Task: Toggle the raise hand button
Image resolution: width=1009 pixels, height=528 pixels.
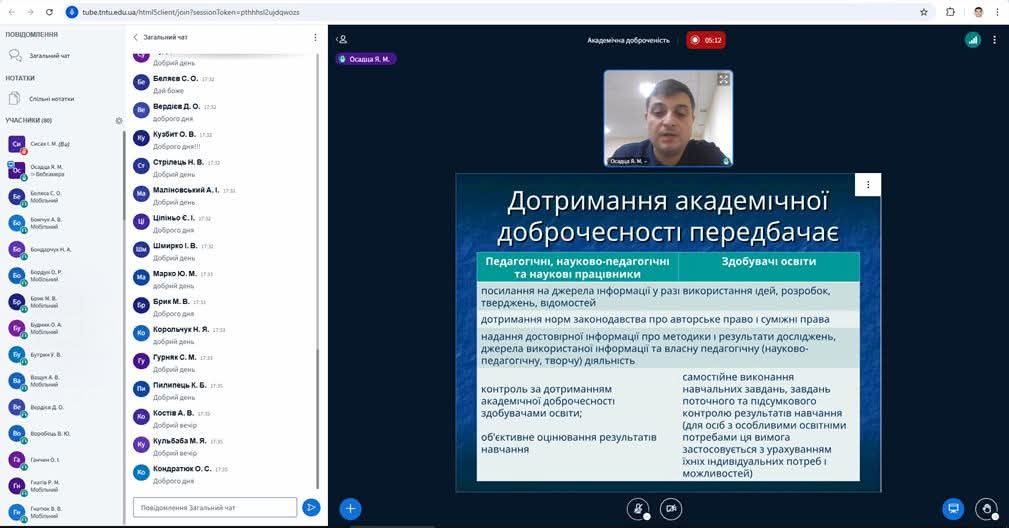Action: coord(986,508)
